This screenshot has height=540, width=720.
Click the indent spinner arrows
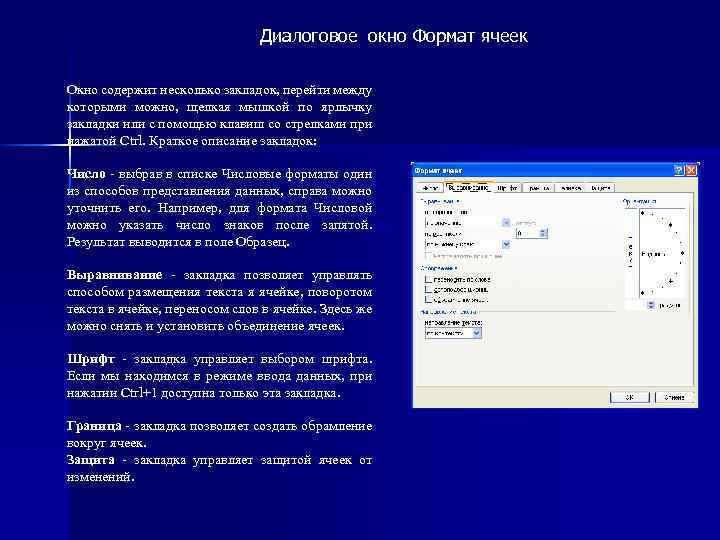click(543, 233)
